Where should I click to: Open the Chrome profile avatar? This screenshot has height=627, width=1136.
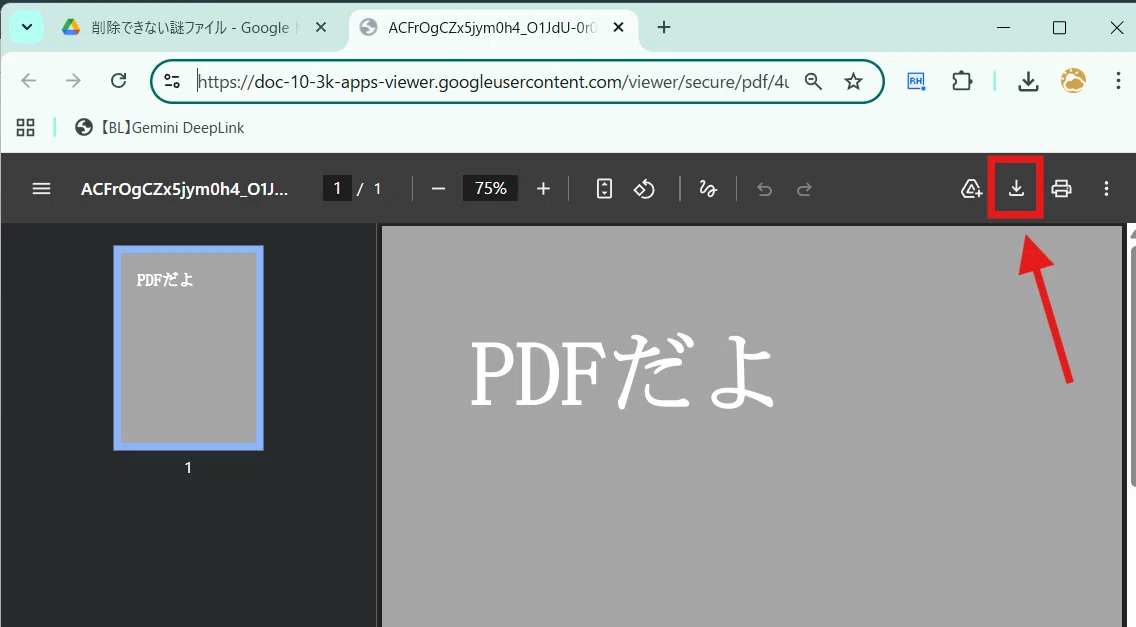coord(1073,80)
